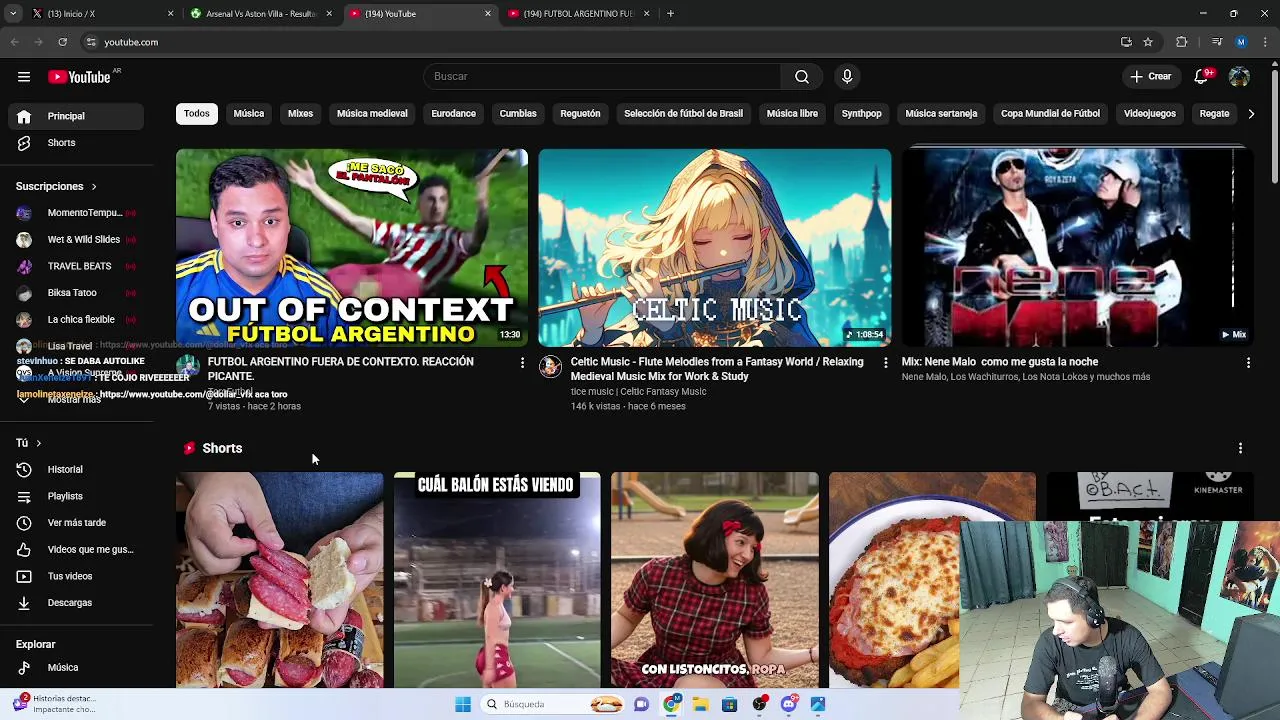Select the Música filter chip
The image size is (1280, 720).
[249, 113]
